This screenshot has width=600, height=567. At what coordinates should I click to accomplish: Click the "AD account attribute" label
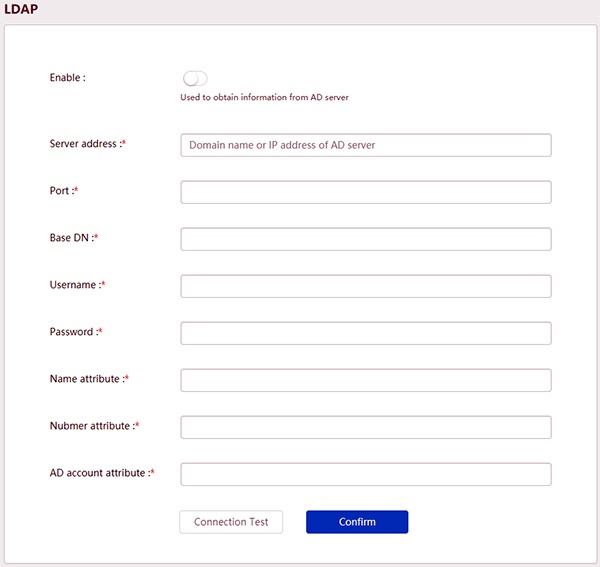(99, 473)
